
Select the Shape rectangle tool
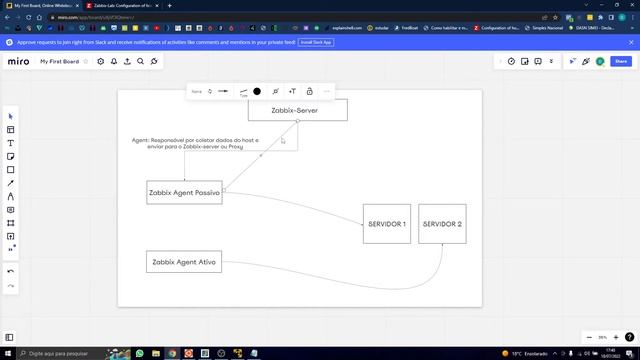pos(11,170)
